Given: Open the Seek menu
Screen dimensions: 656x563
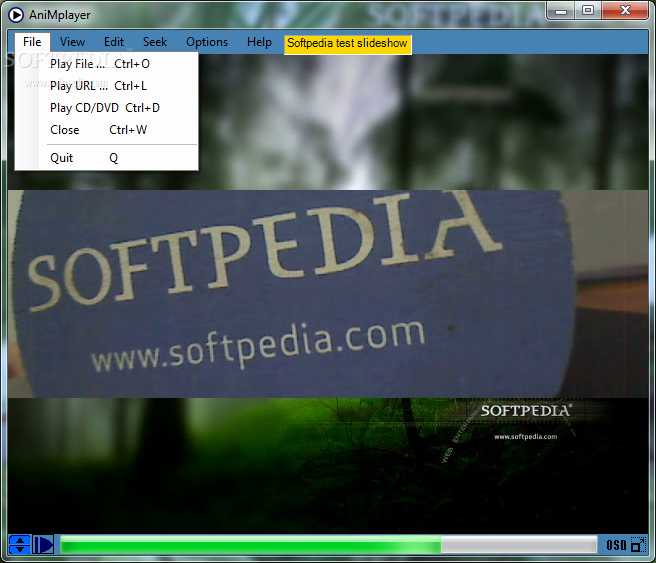Looking at the screenshot, I should pyautogui.click(x=155, y=42).
